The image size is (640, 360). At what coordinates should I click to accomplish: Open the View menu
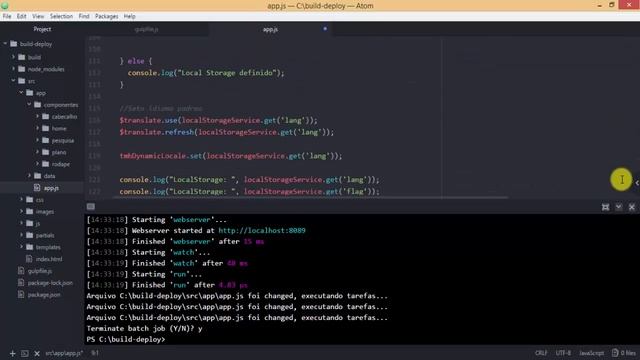[x=38, y=16]
